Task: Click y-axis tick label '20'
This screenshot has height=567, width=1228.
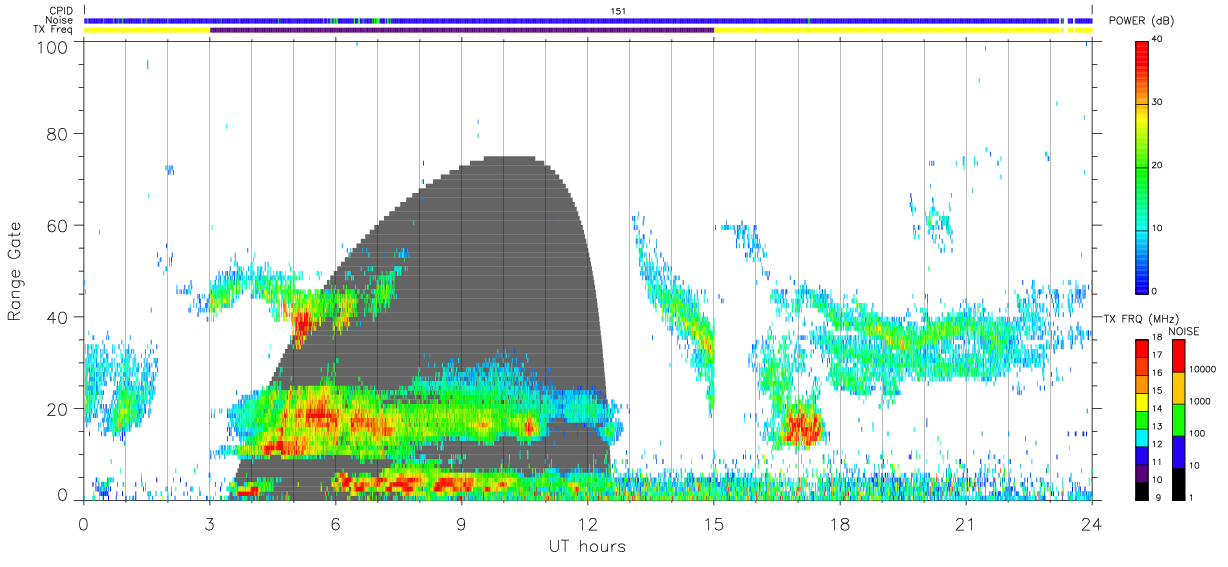Action: 59,408
